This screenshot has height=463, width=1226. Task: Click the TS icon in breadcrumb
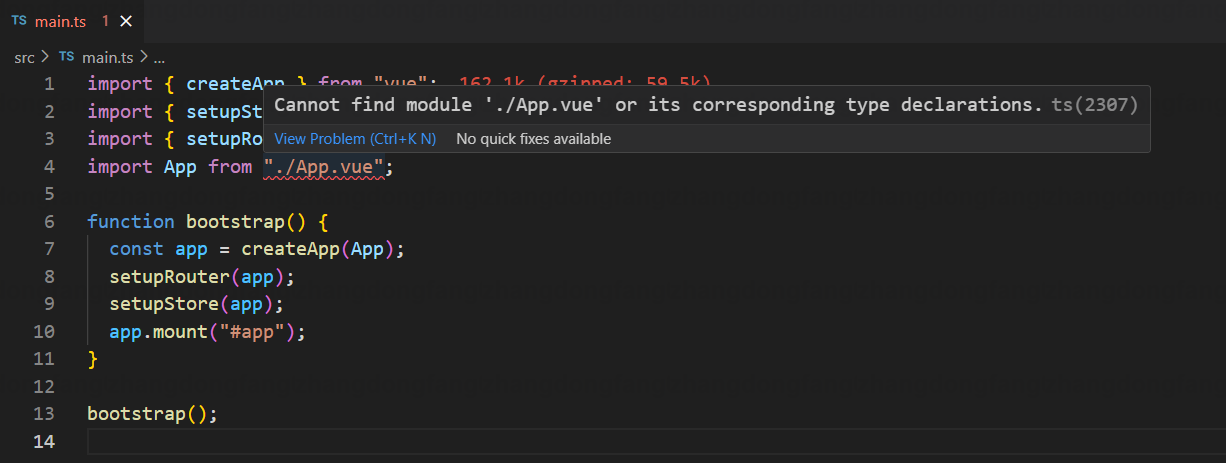67,57
